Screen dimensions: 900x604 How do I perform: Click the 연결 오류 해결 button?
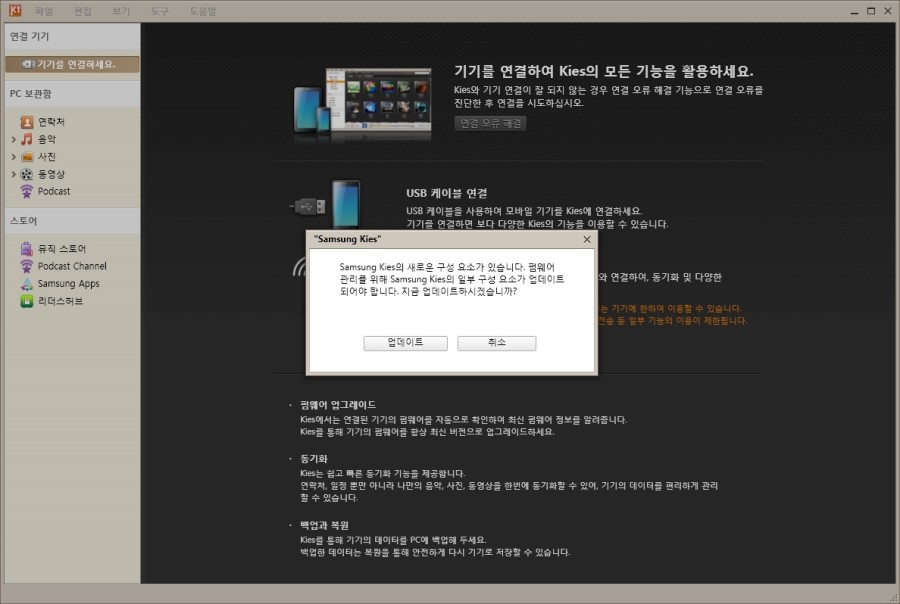tap(491, 123)
